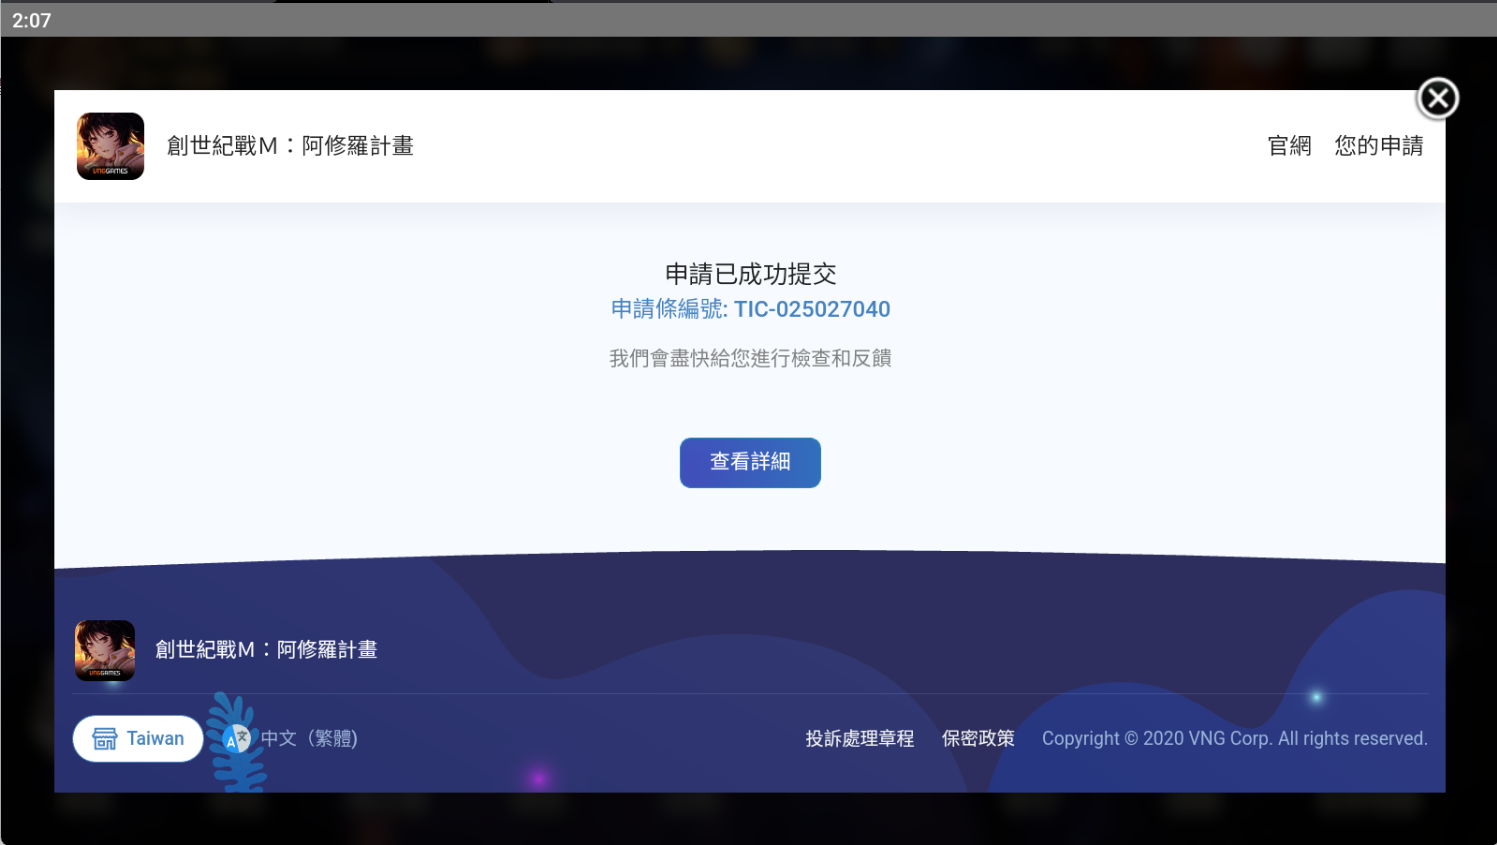Click the 我們會盡快給您進行檢查和反饋 message

point(750,358)
